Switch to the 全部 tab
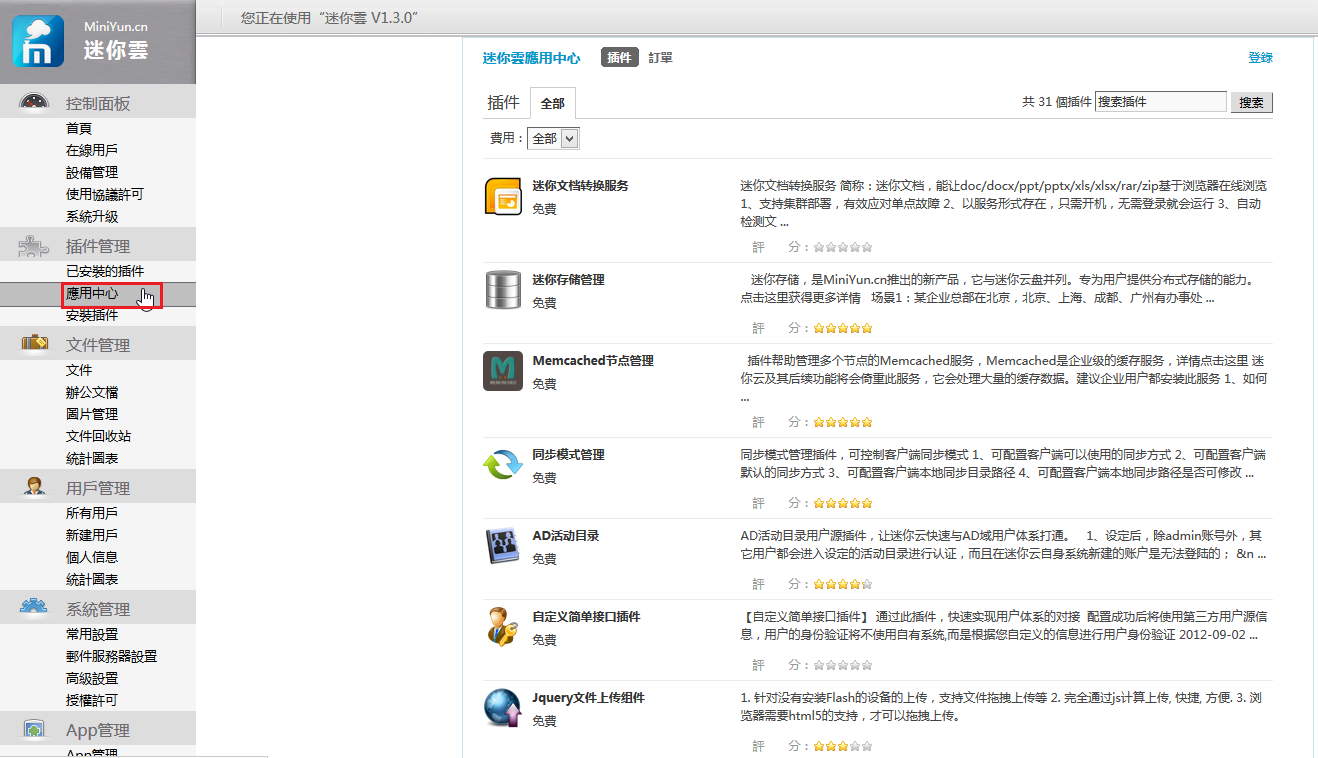1318x758 pixels. (x=553, y=104)
